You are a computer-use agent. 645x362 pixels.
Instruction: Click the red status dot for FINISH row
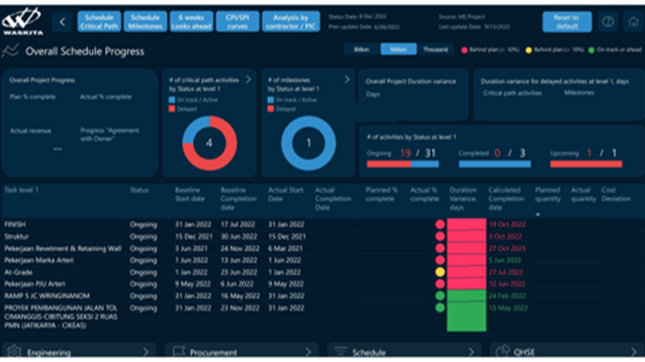(x=440, y=224)
